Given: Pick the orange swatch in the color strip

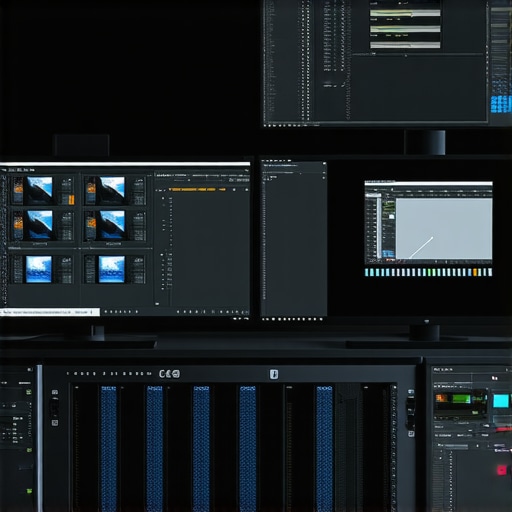Looking at the screenshot, I should [475, 272].
